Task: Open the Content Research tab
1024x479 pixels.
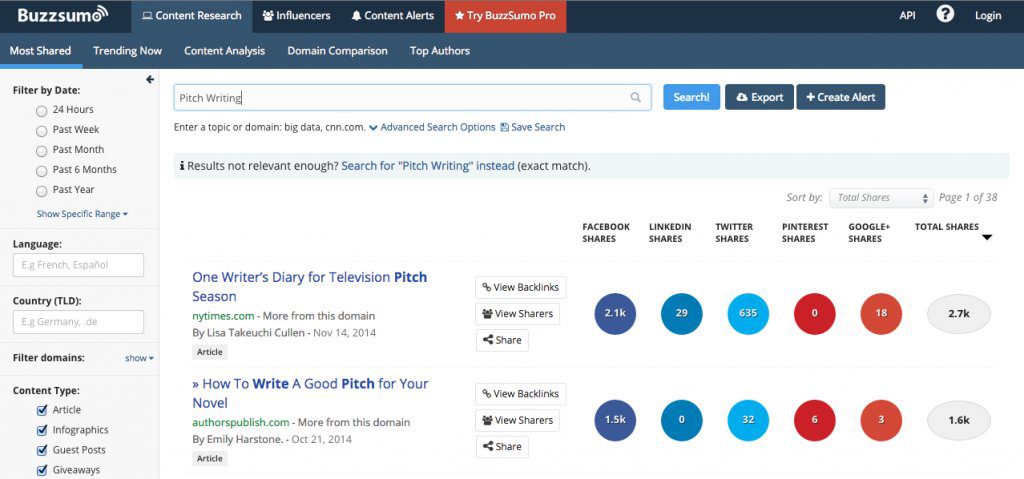Action: [191, 16]
